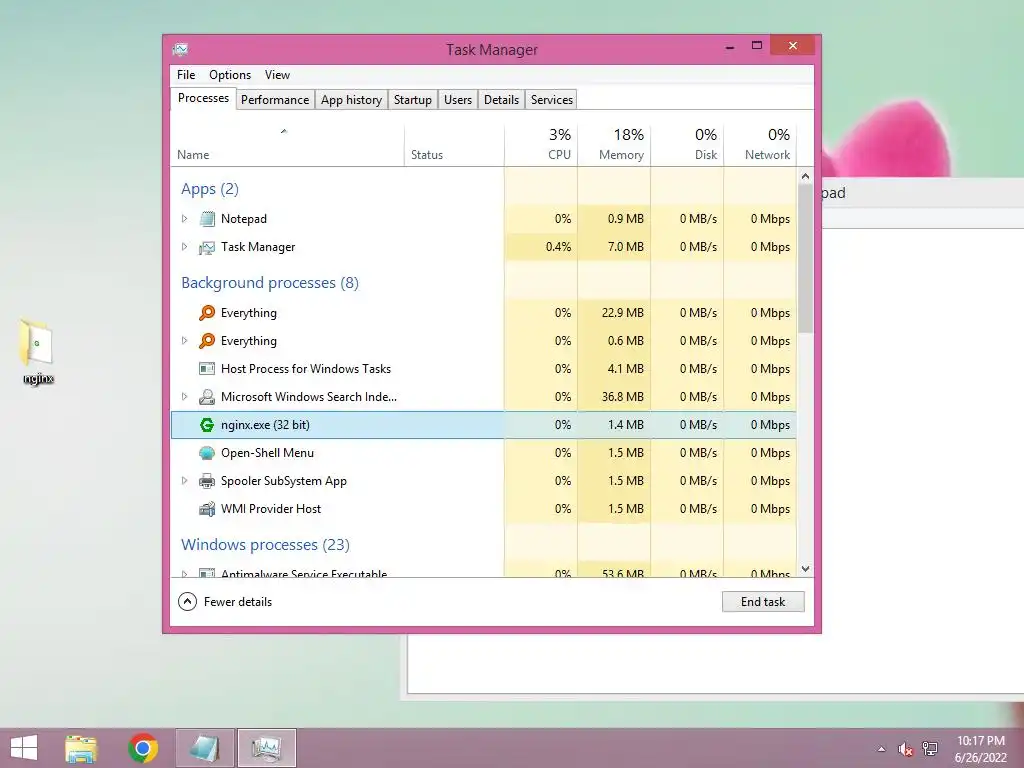Expand the Task Manager process group
The height and width of the screenshot is (768, 1024).
tap(184, 247)
